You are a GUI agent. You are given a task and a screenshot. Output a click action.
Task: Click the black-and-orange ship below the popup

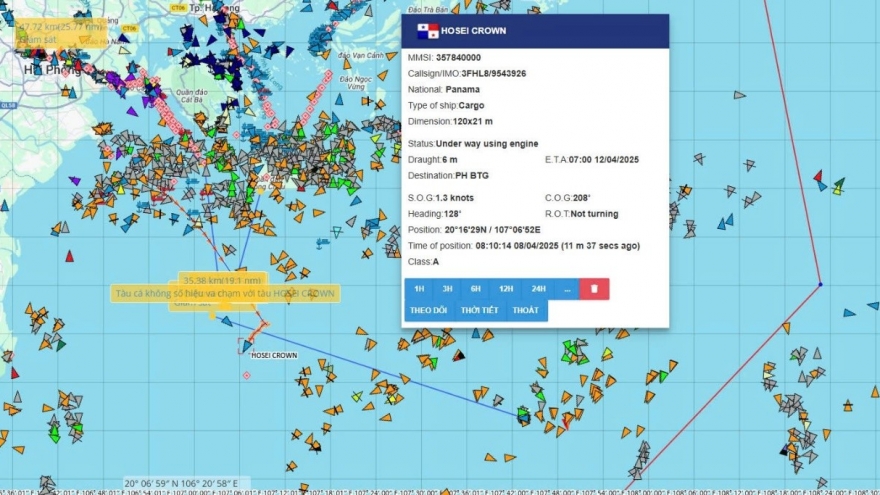click(459, 355)
